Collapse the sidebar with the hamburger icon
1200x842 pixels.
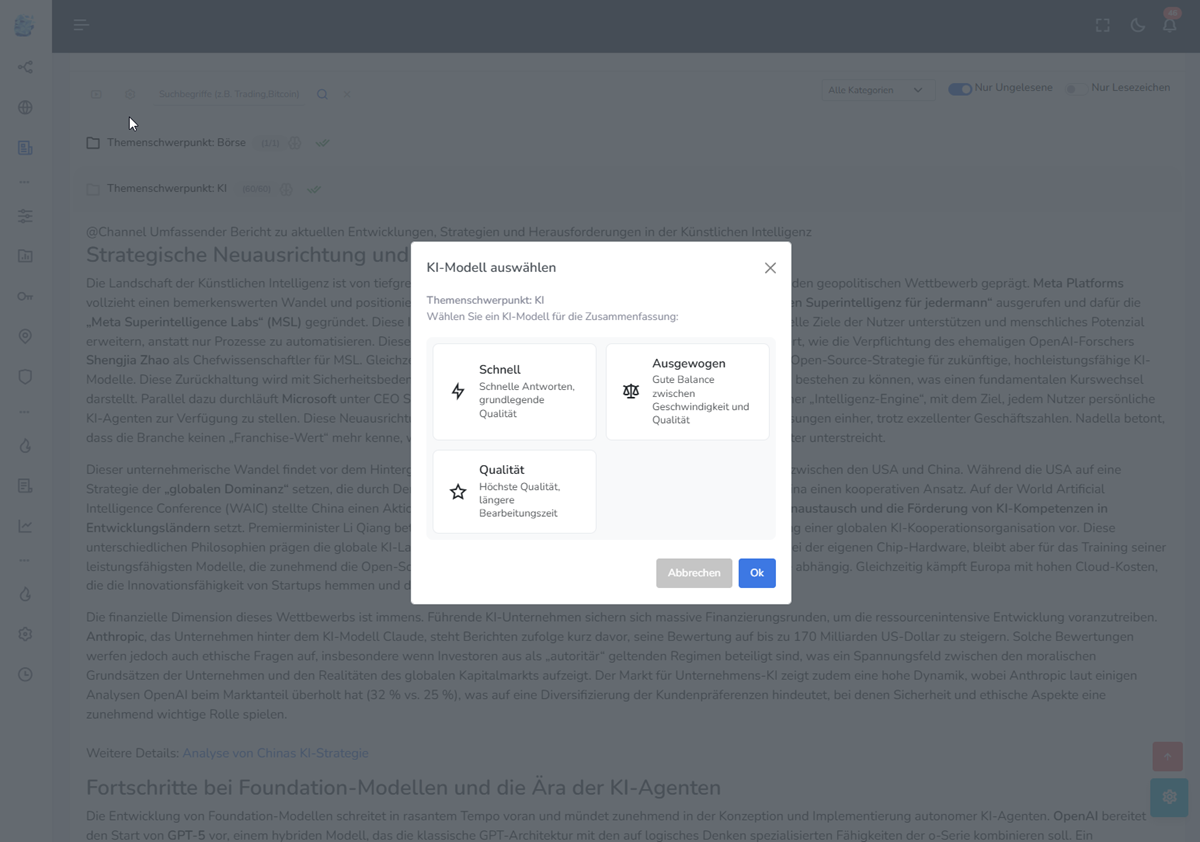click(x=82, y=25)
